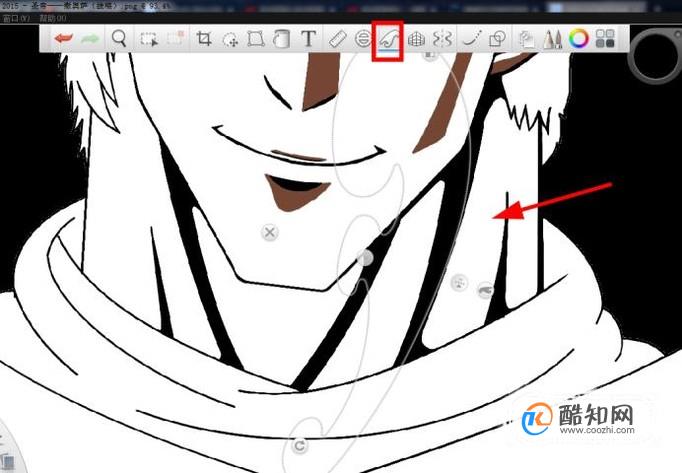
Task: Open the Brush Library pencils icon
Action: coord(553,39)
